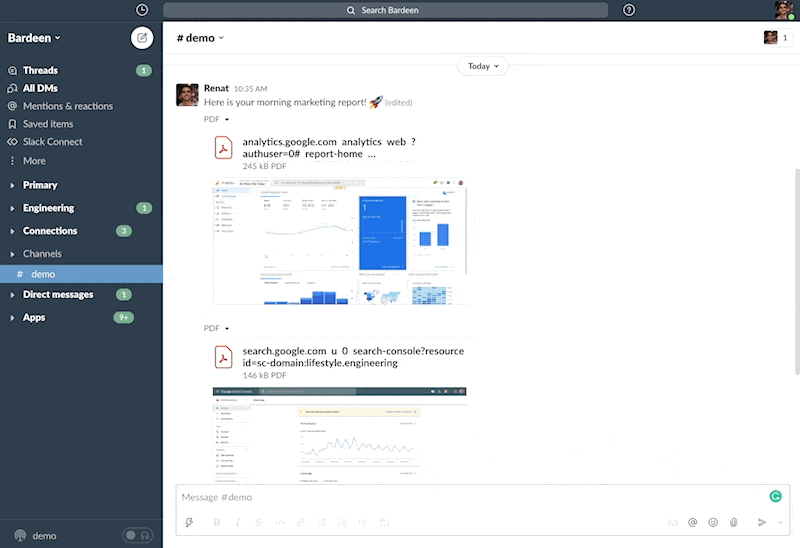Open the shortcuts lightning bolt menu
Viewport: 800px width, 548px height.
(x=189, y=522)
